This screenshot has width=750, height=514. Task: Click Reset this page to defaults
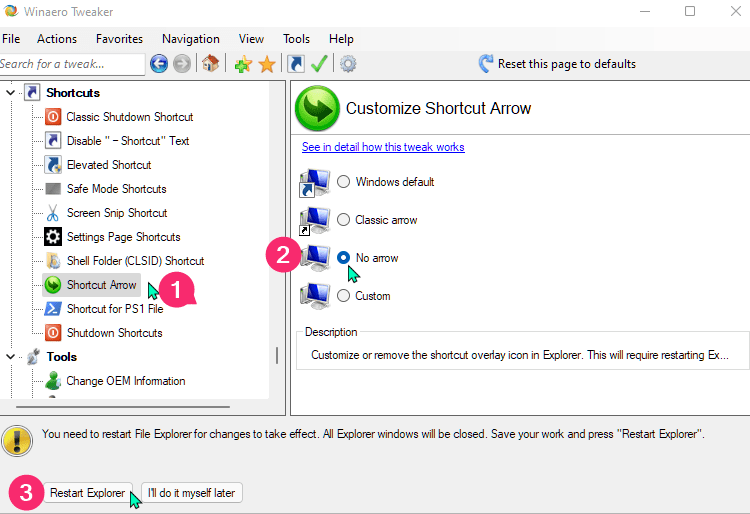[x=567, y=64]
